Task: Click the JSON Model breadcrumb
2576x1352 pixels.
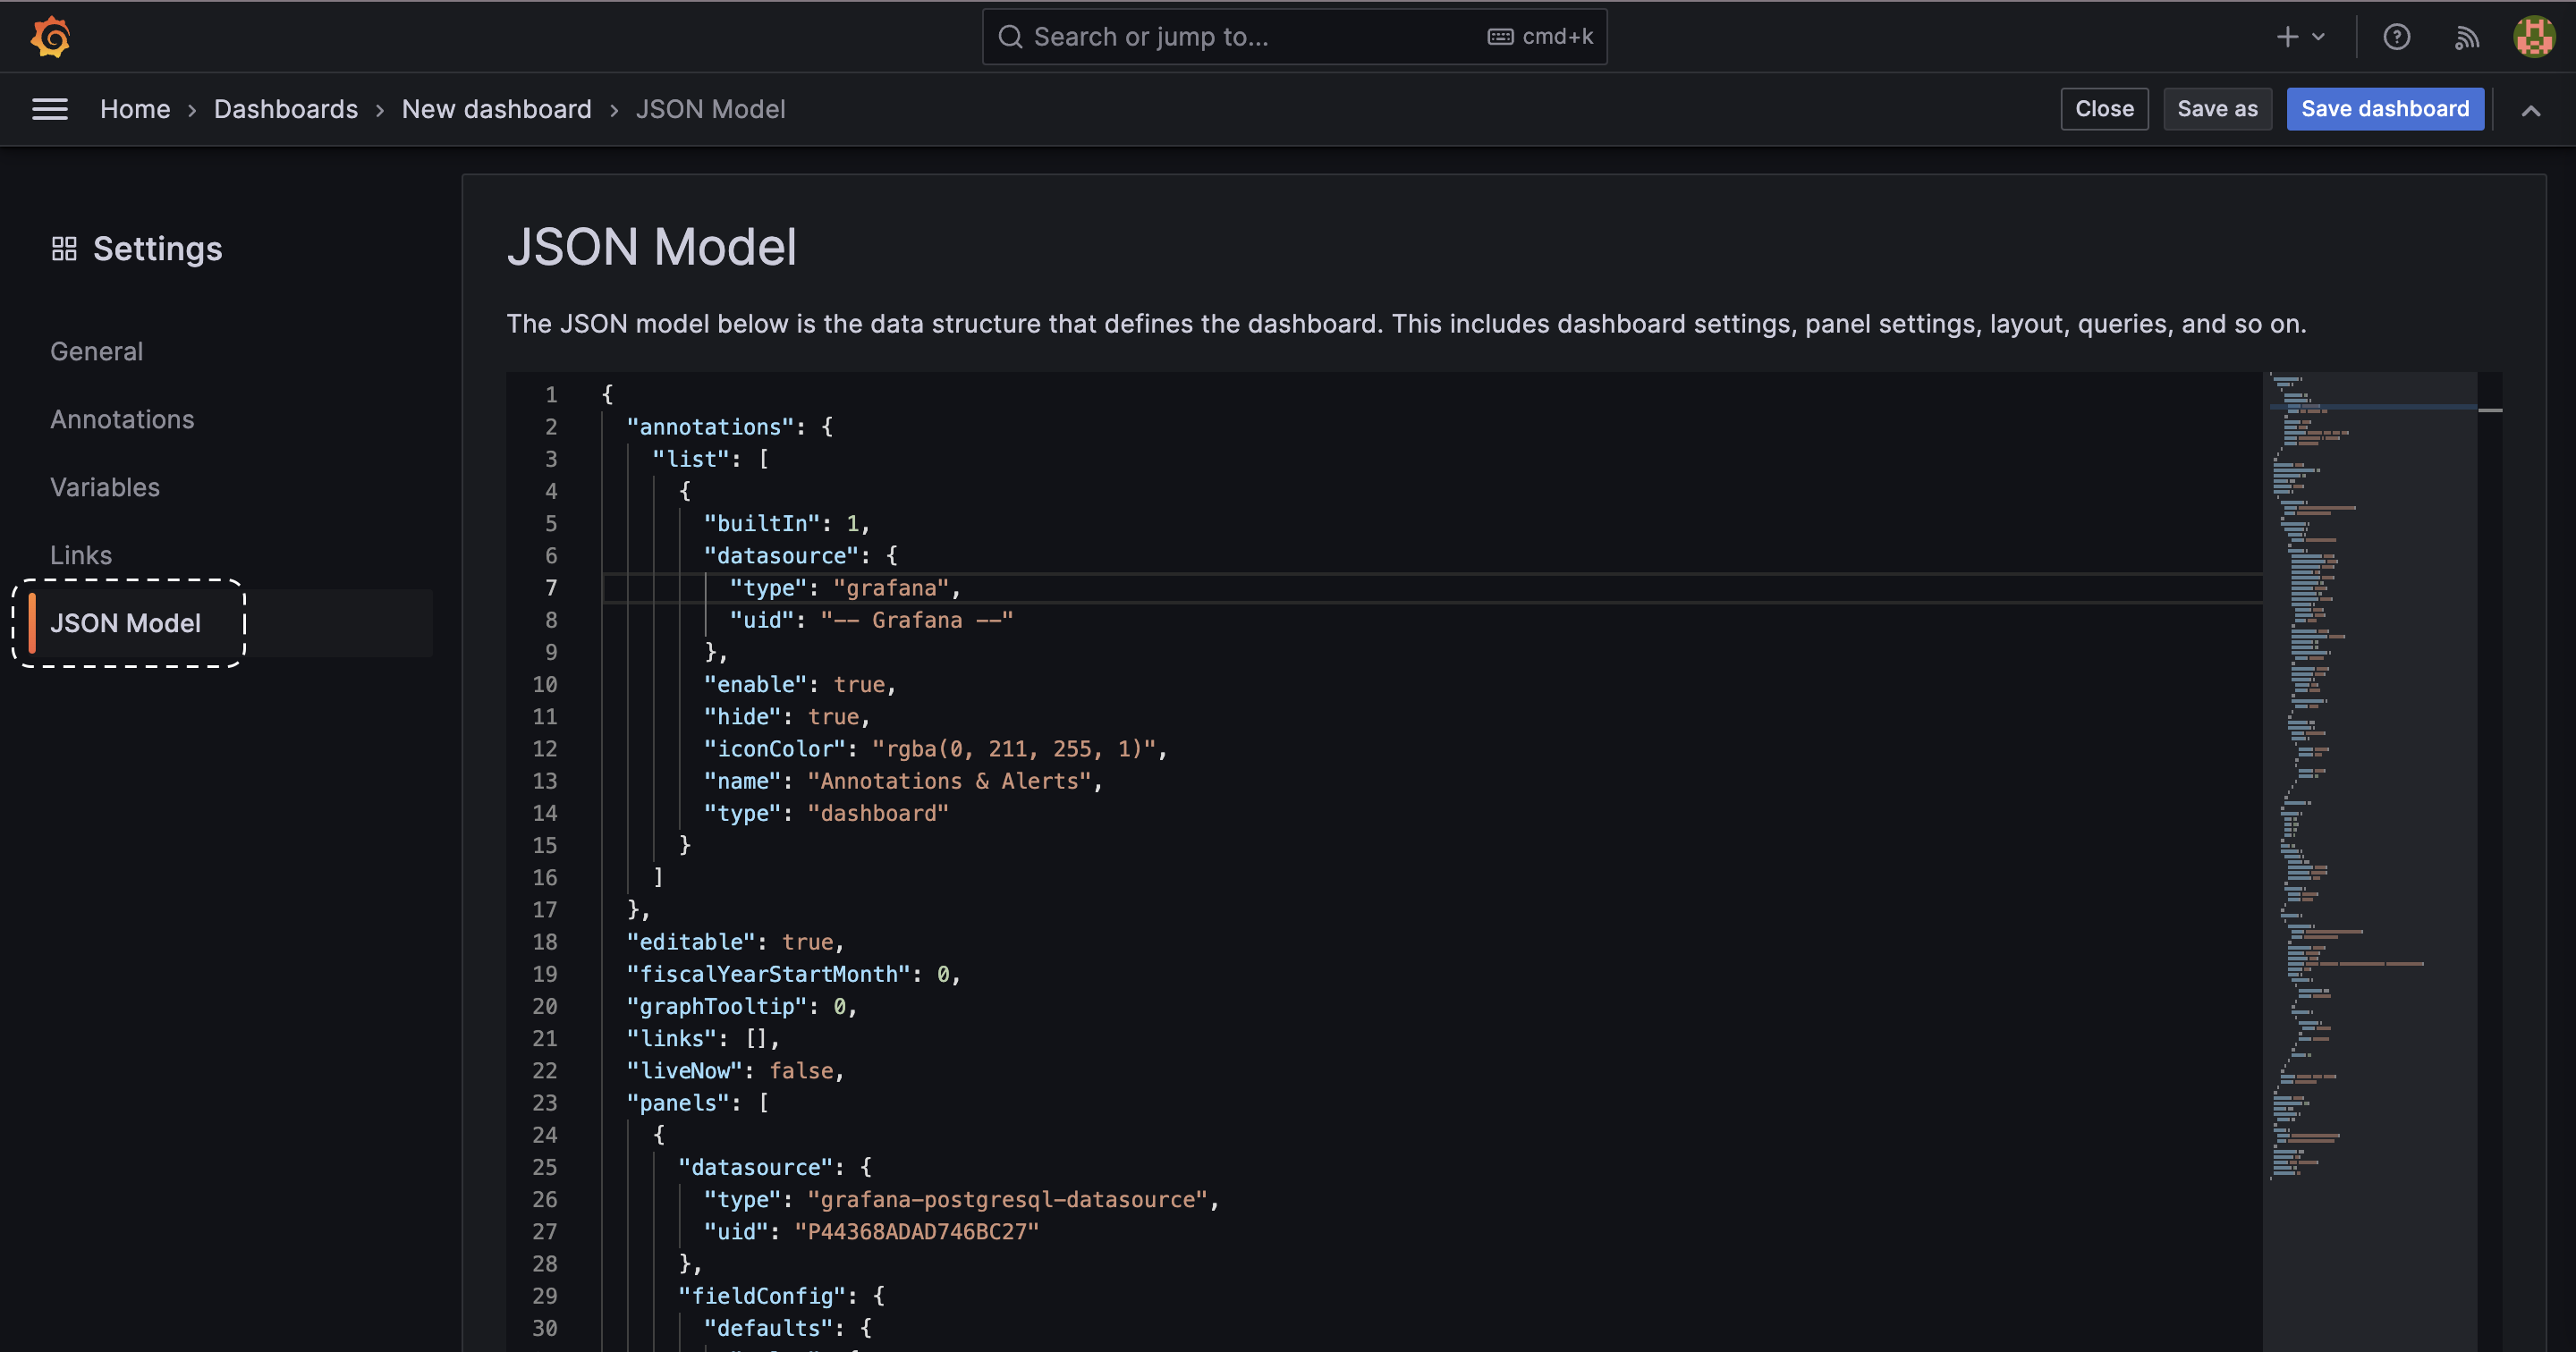Action: tap(711, 109)
